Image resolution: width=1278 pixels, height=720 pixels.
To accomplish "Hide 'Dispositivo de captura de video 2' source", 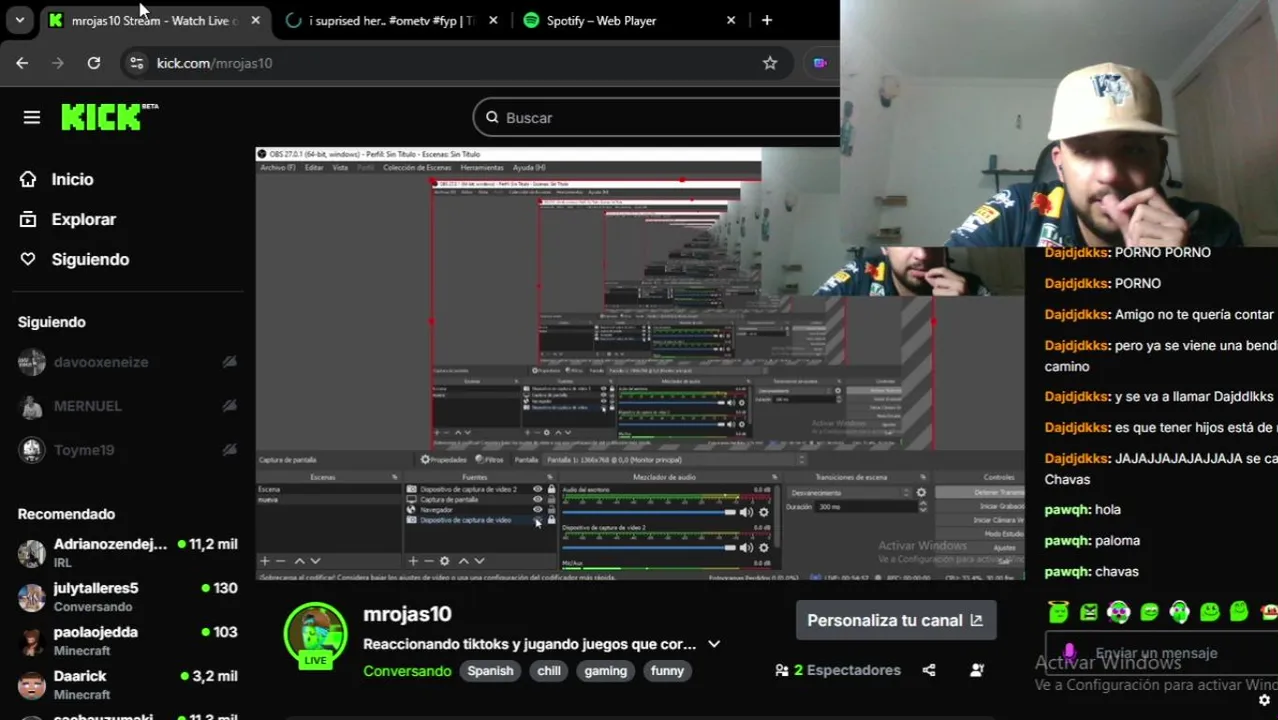I will pos(538,489).
